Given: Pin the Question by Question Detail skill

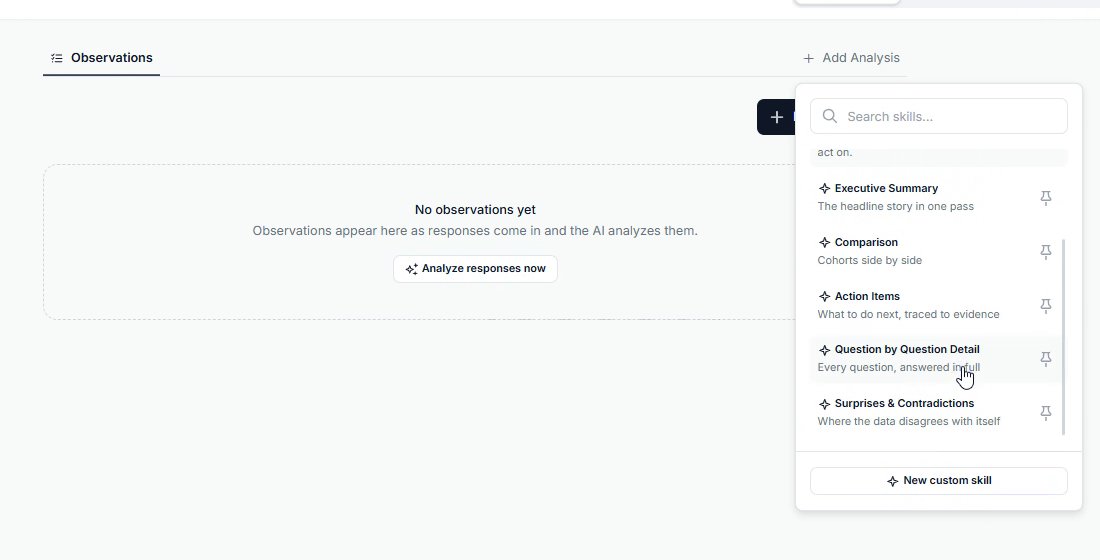Looking at the screenshot, I should point(1045,359).
